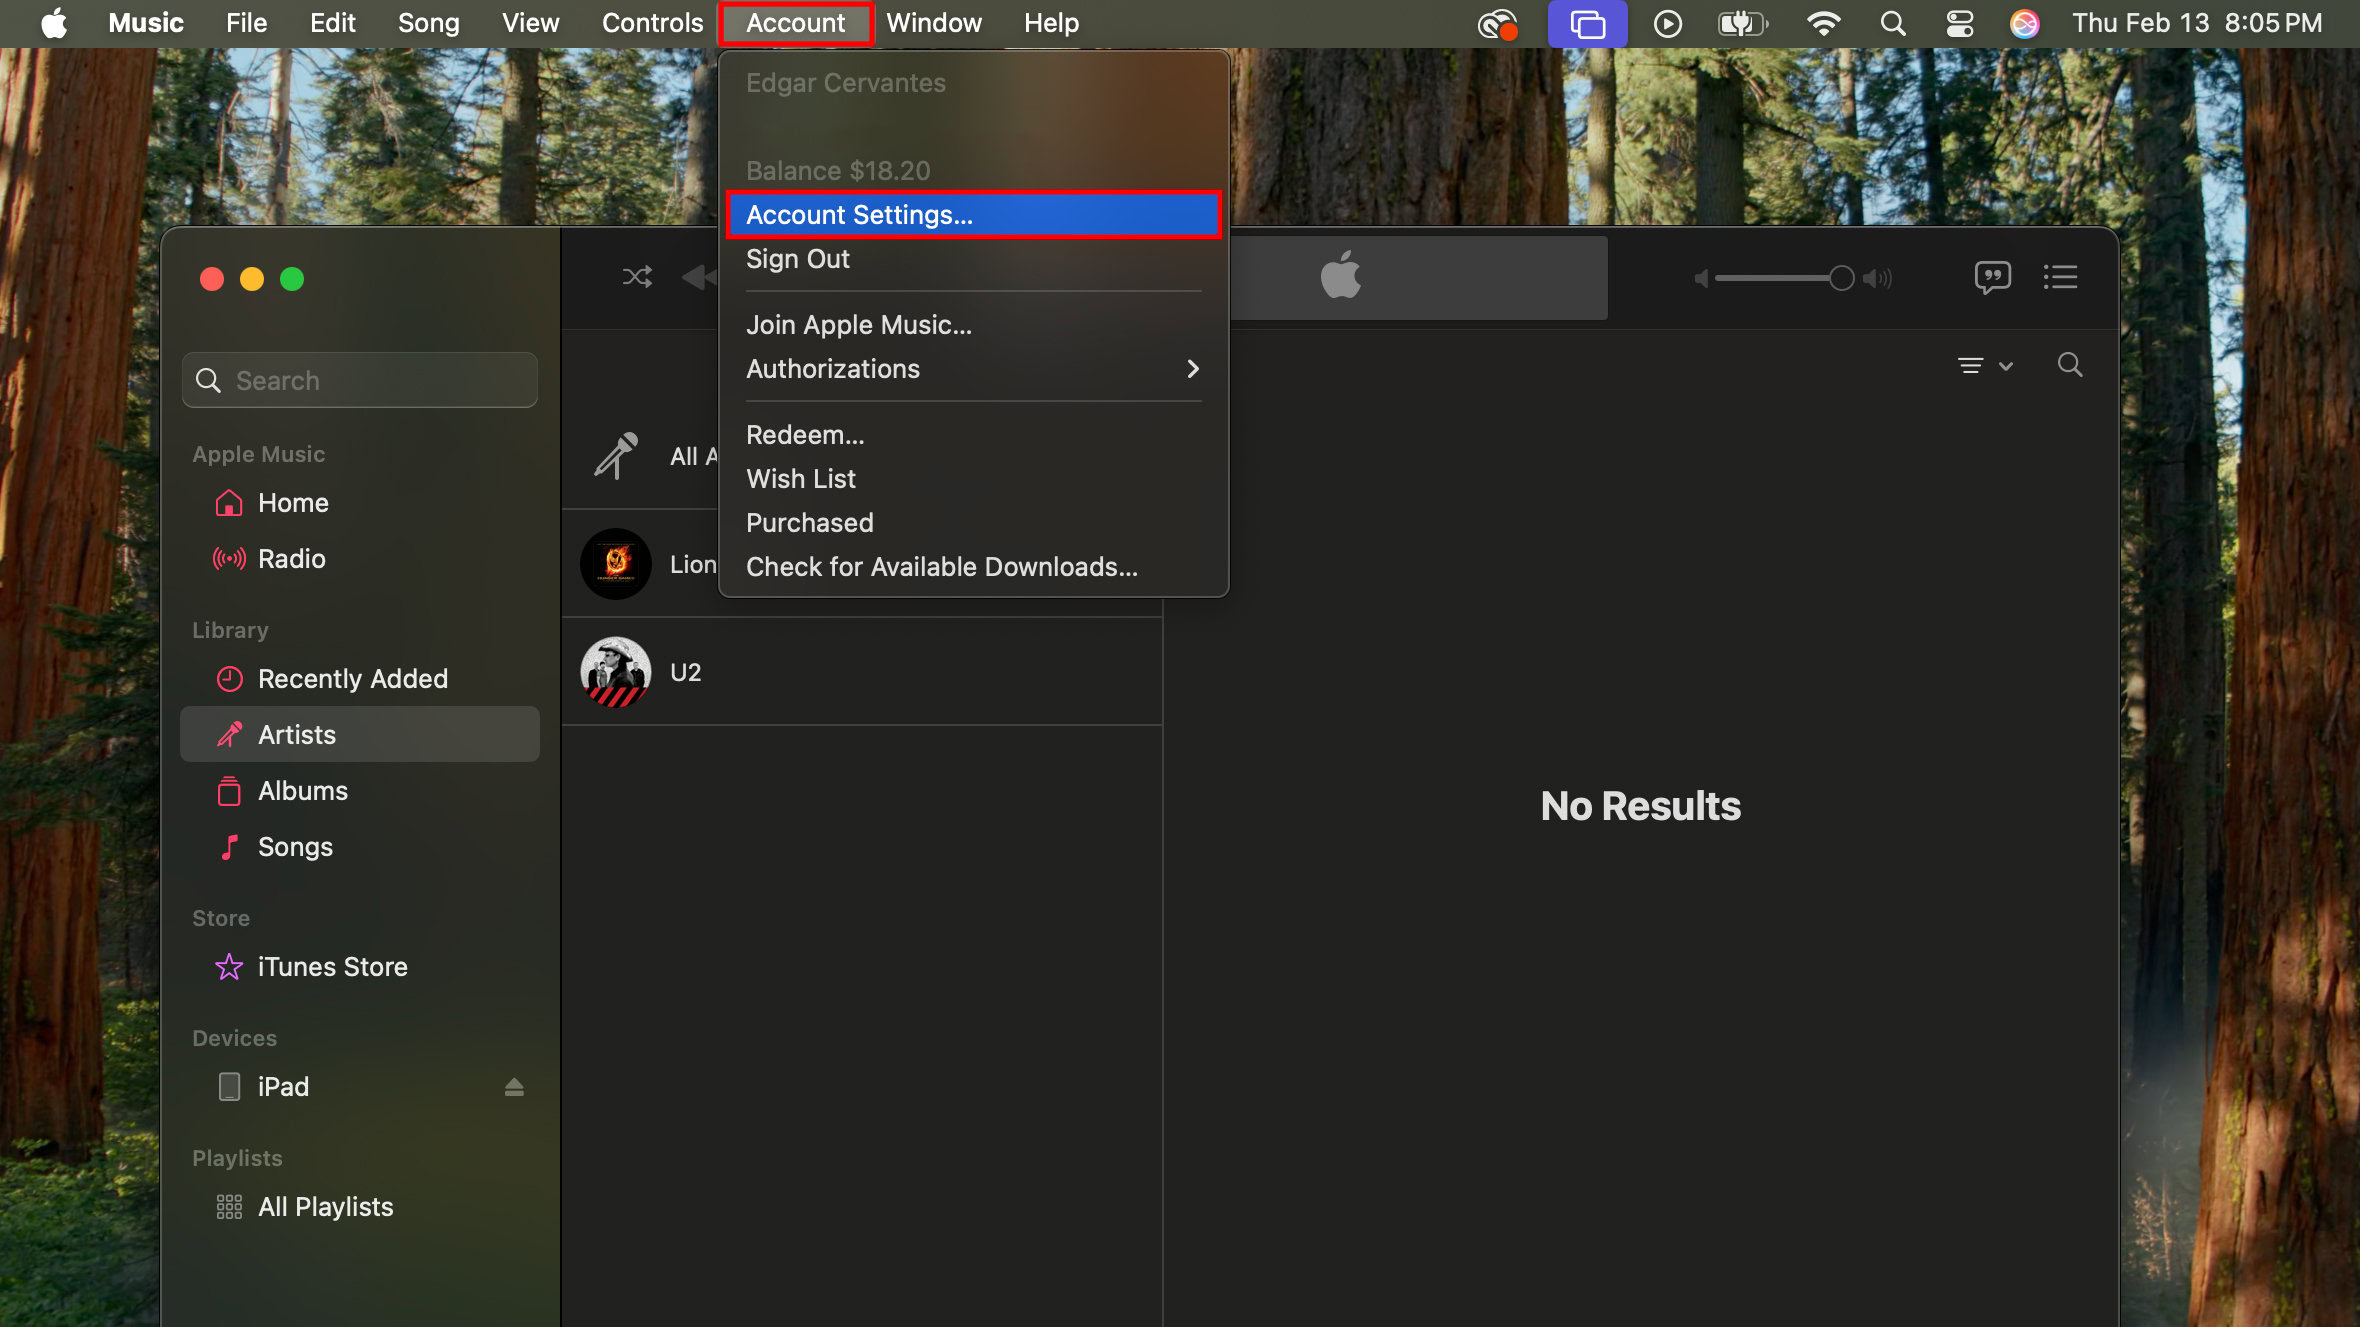The width and height of the screenshot is (2360, 1327).
Task: Toggle the shuffle playback icon
Action: (x=637, y=277)
